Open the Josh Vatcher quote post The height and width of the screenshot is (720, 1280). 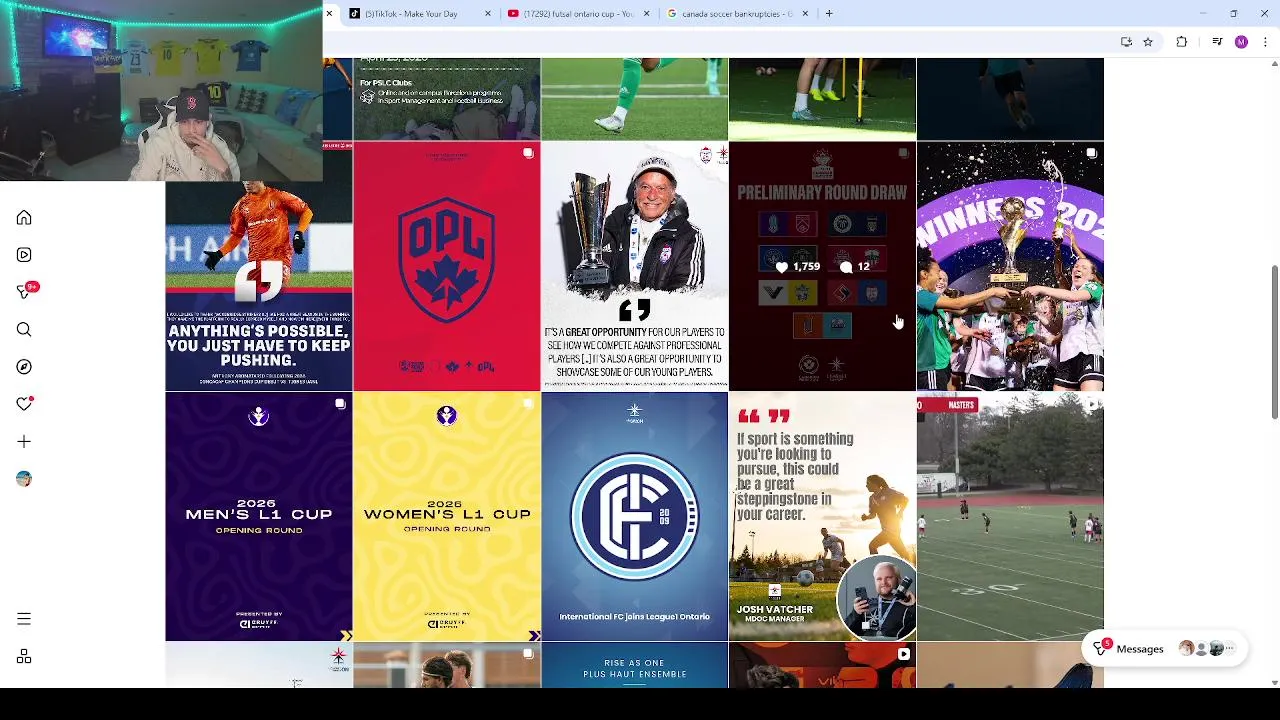(822, 516)
